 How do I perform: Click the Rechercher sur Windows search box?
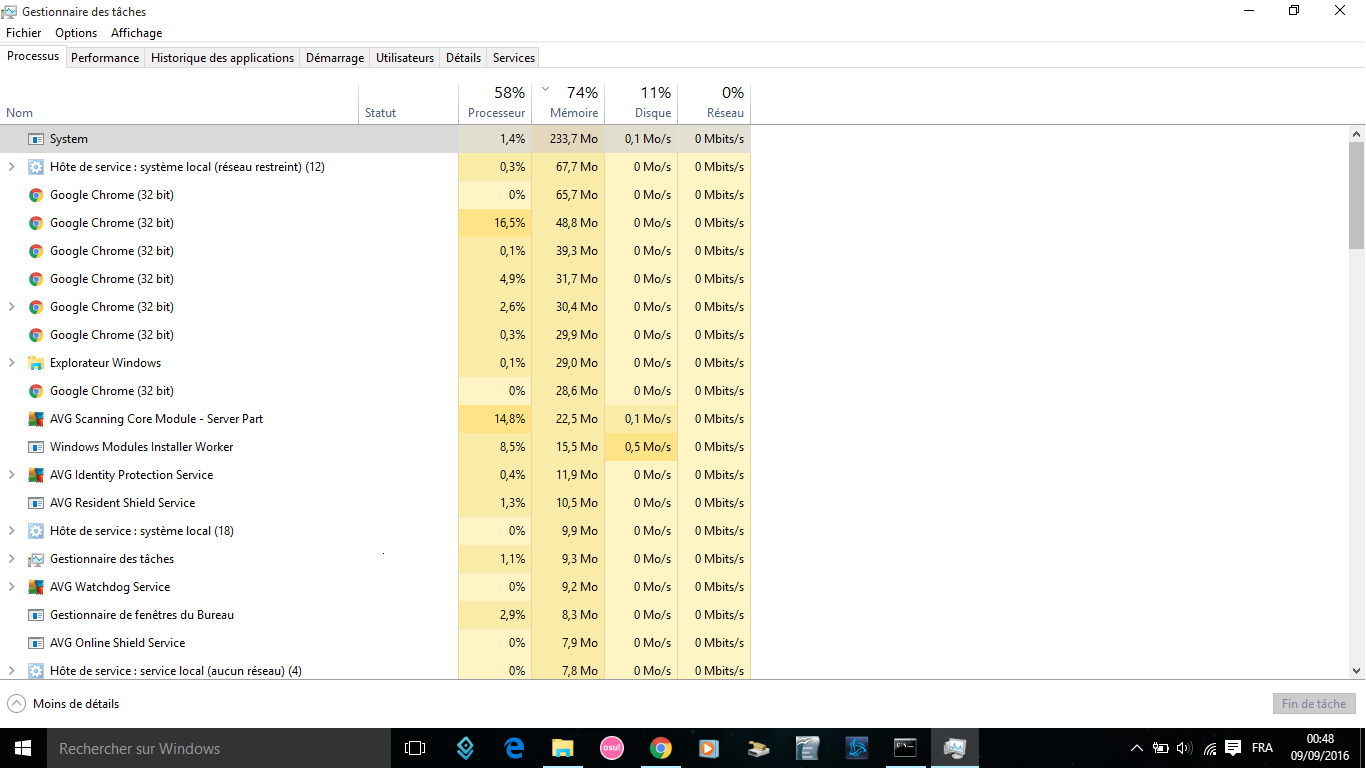tap(219, 748)
